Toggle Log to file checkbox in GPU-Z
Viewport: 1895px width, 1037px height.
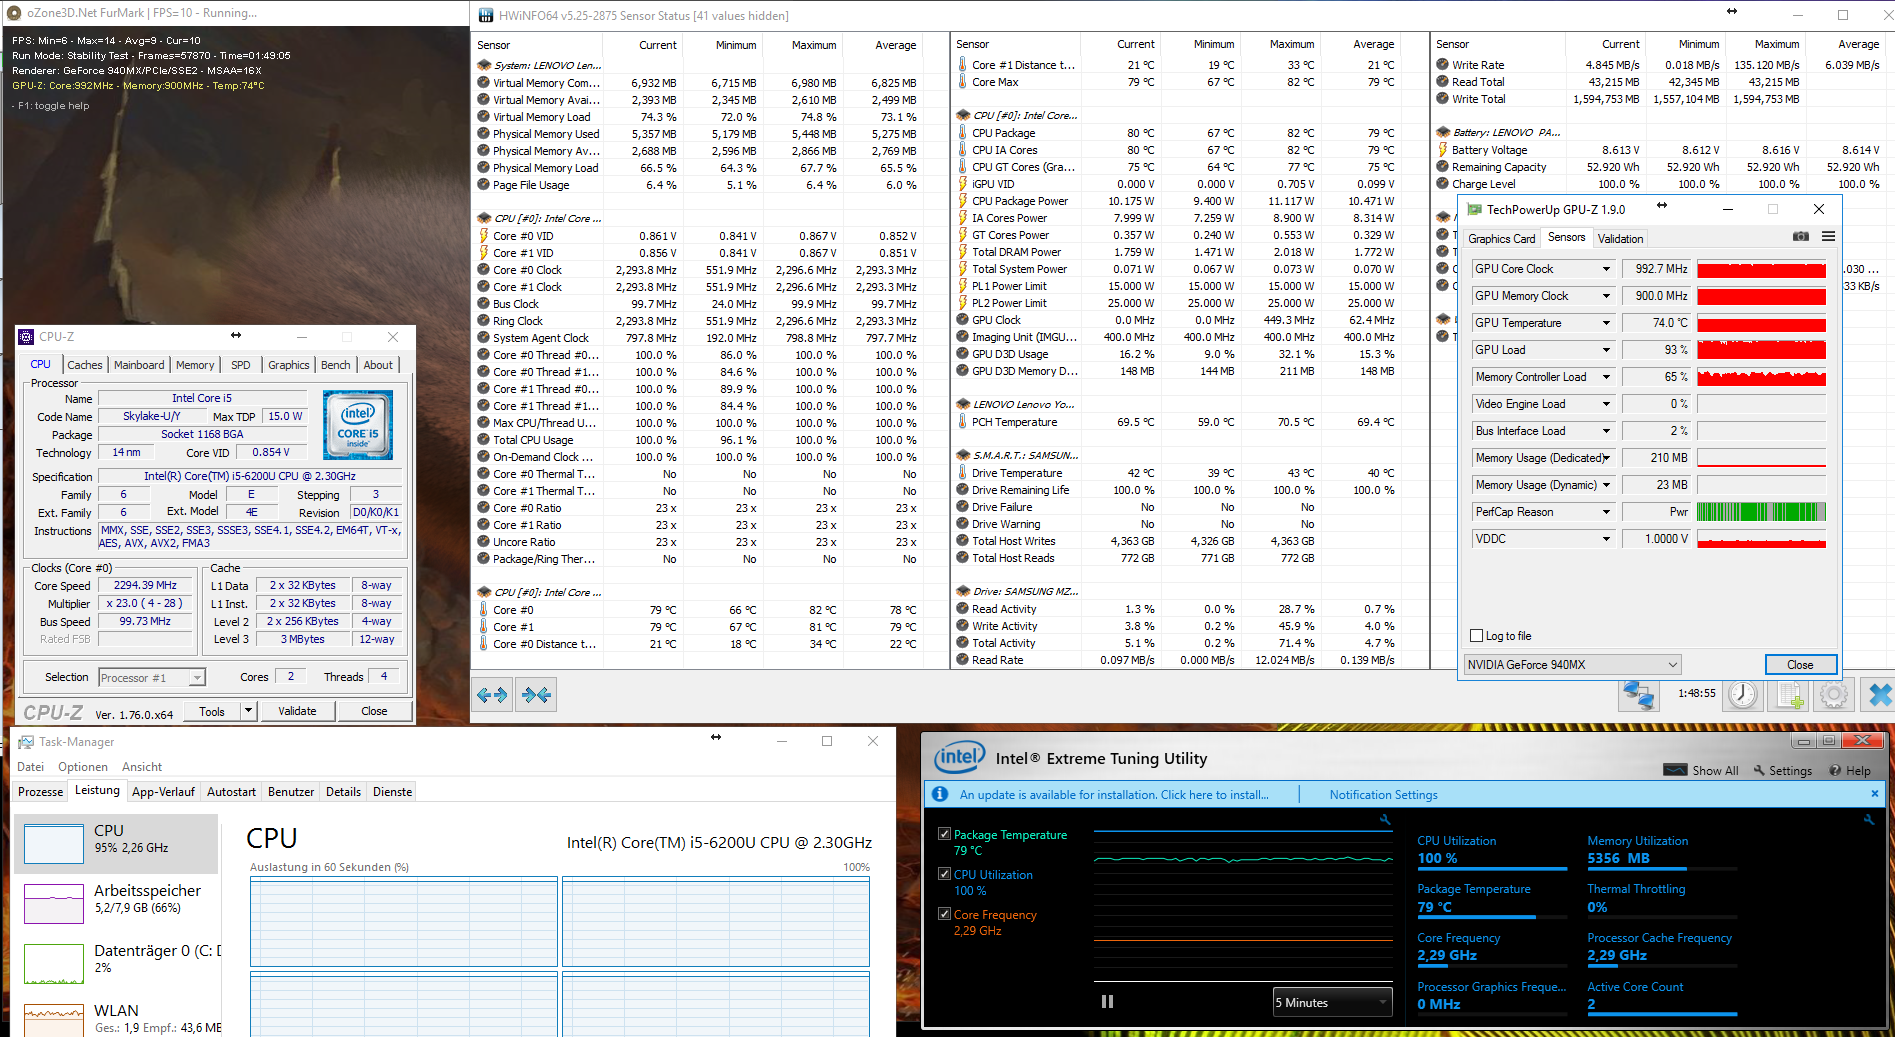tap(1476, 636)
